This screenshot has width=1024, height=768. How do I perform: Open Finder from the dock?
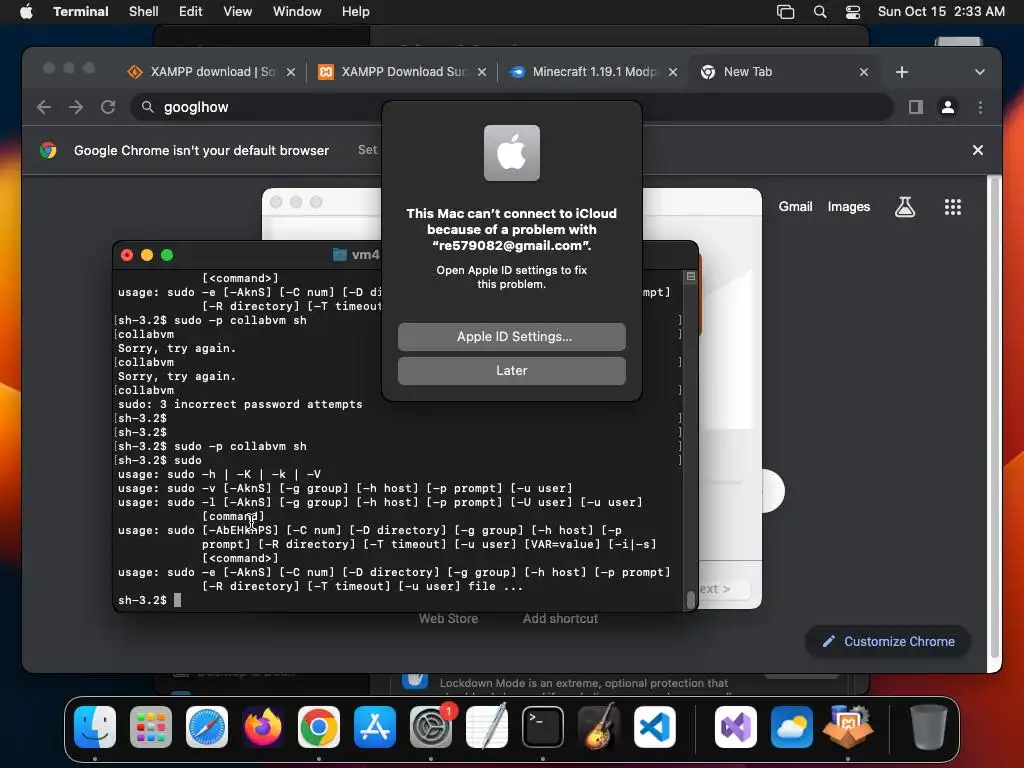point(95,726)
